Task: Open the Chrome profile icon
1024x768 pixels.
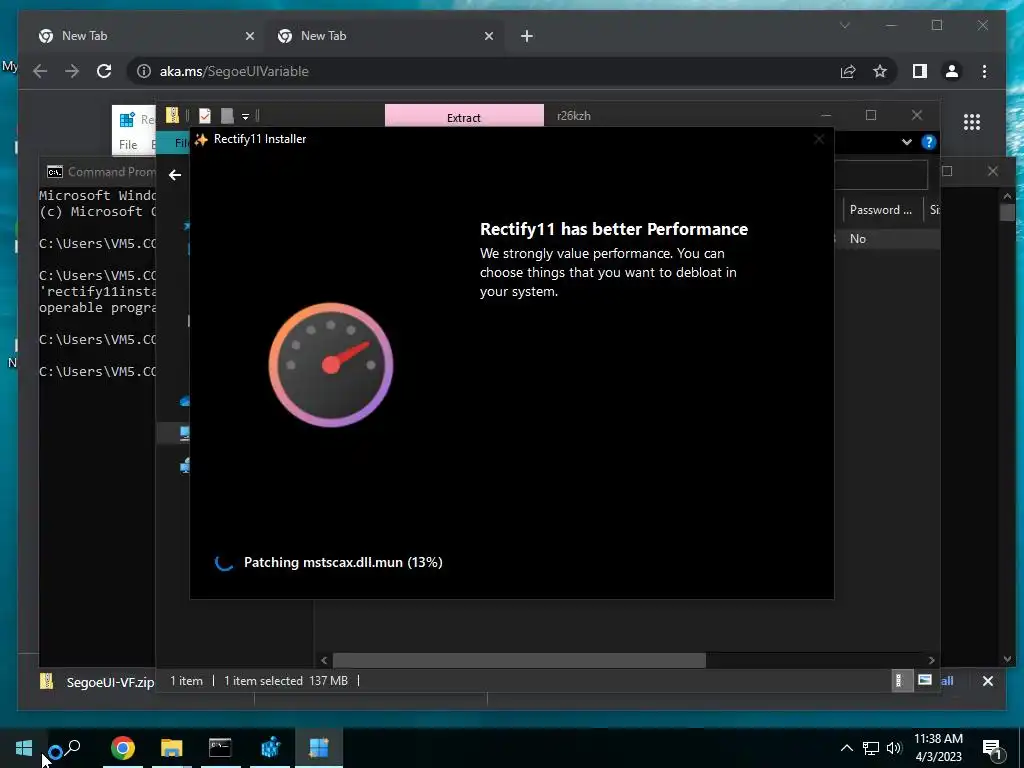Action: [x=952, y=71]
